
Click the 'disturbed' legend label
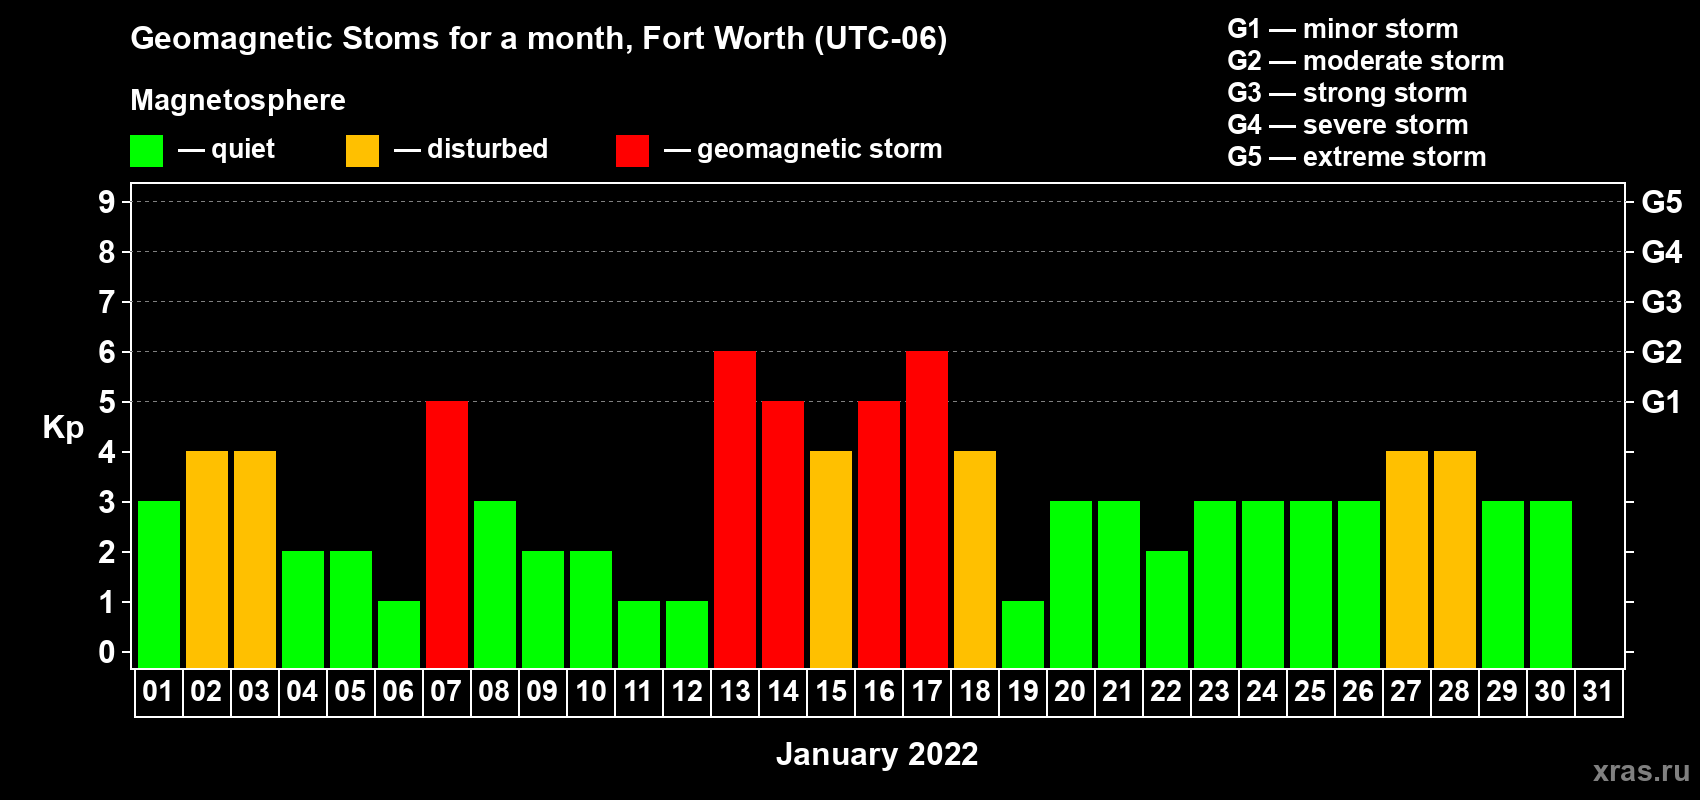[x=487, y=148]
